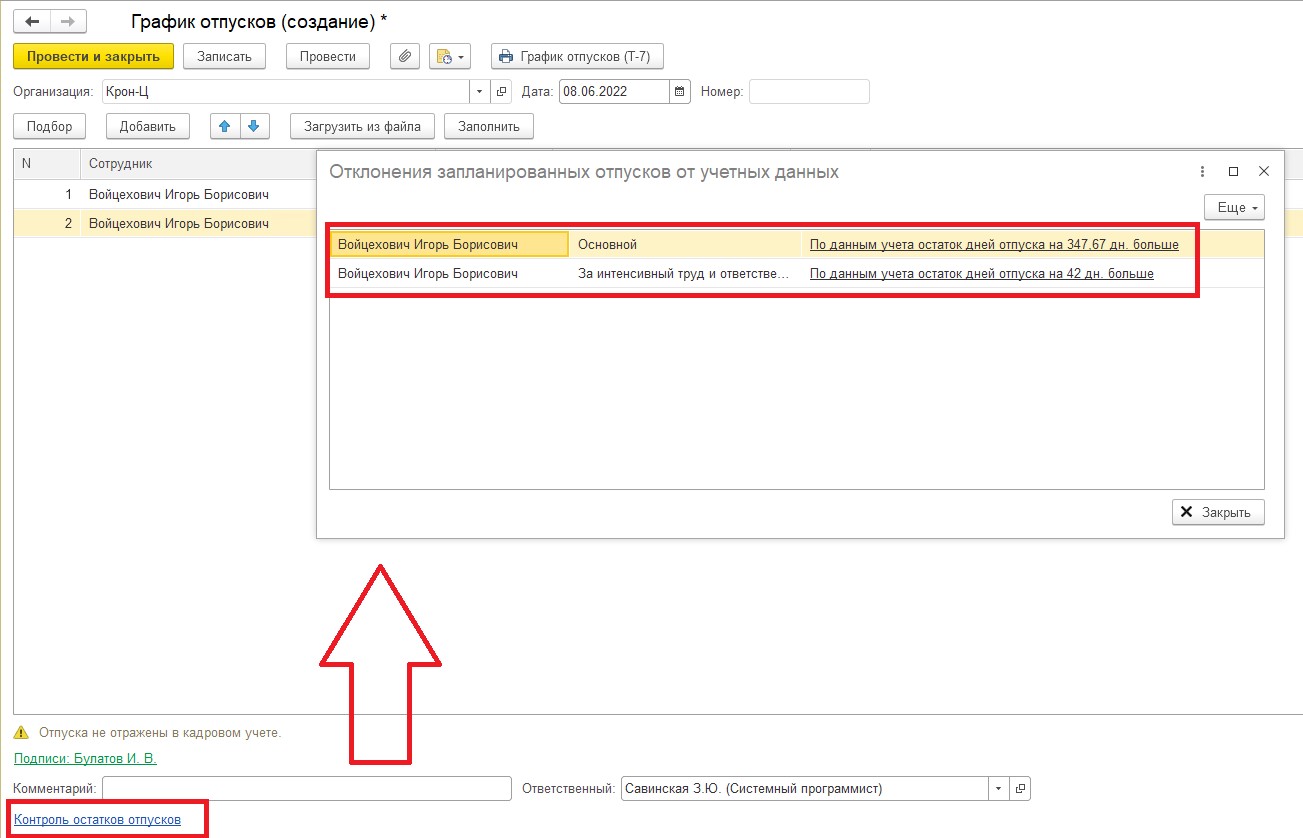Open Подписи: Булатов И. В. link

(x=85, y=758)
